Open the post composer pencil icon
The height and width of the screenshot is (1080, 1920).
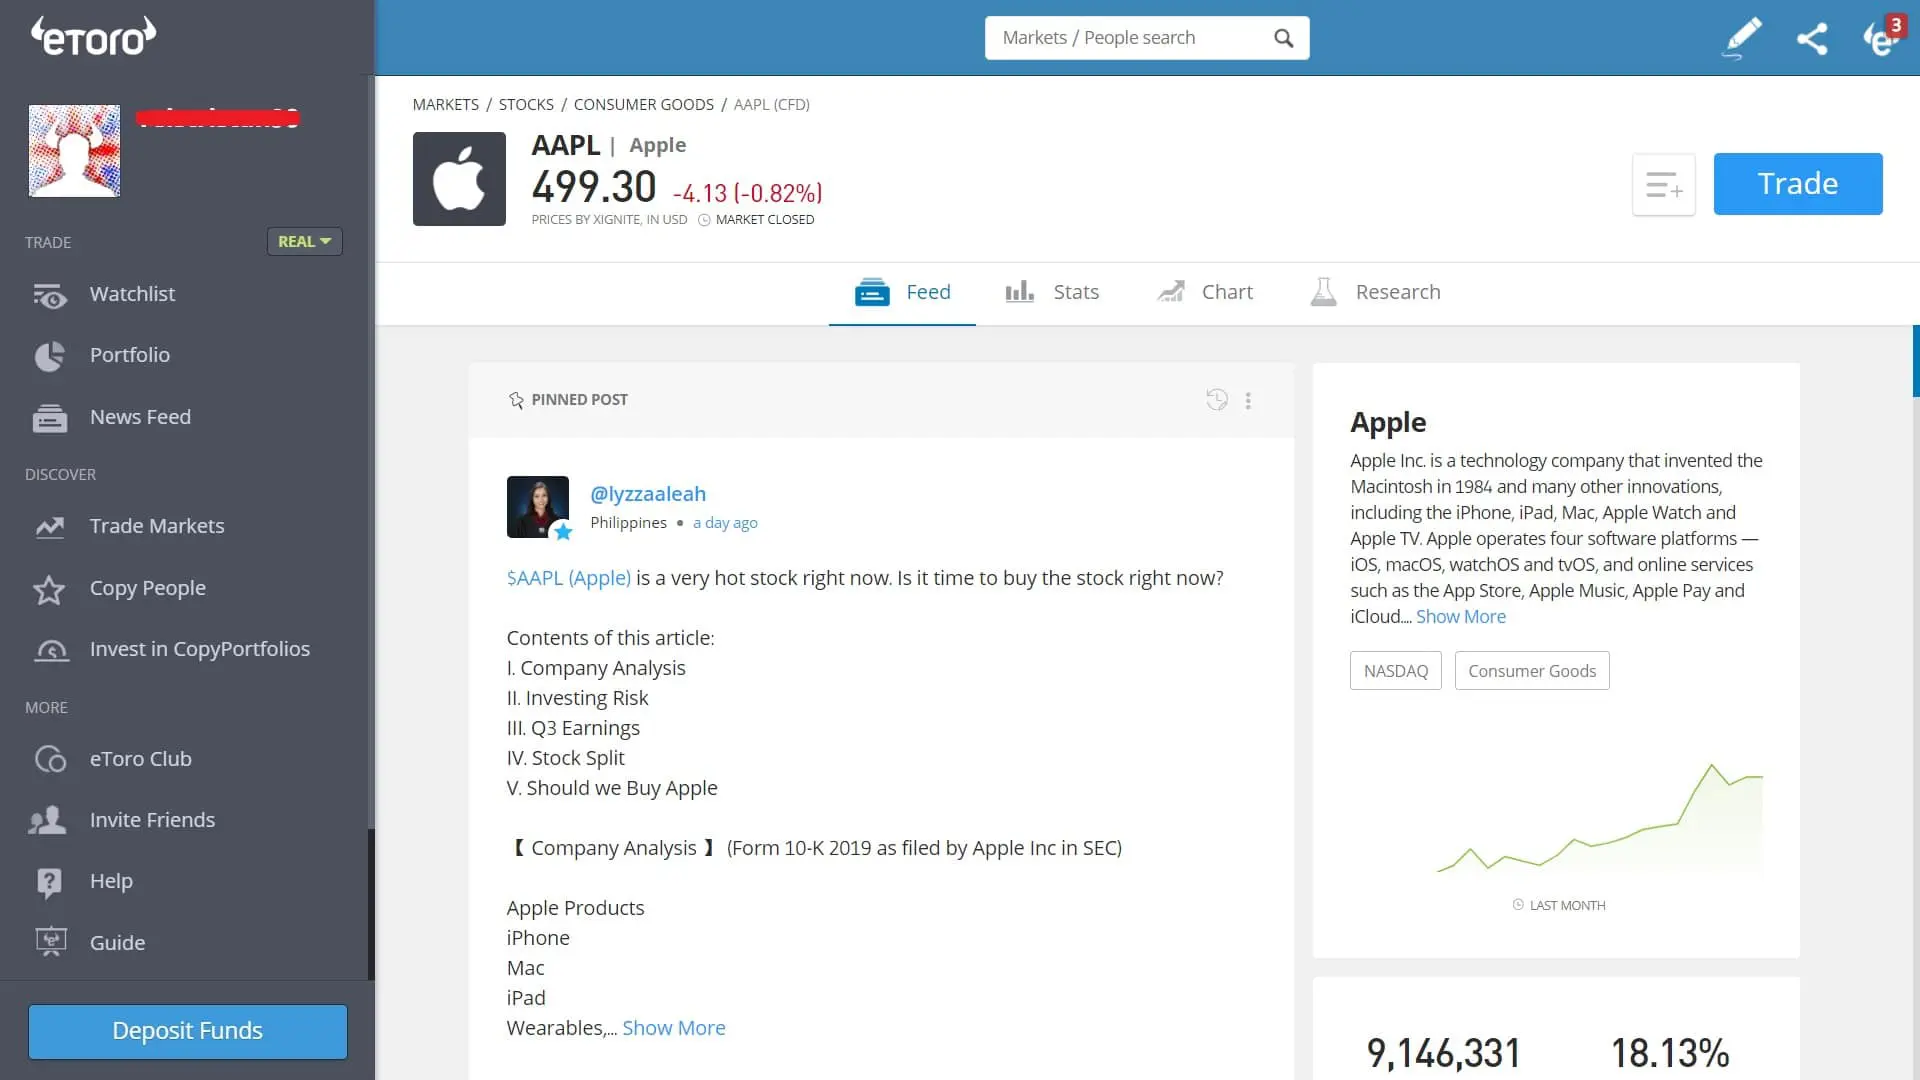(1741, 37)
